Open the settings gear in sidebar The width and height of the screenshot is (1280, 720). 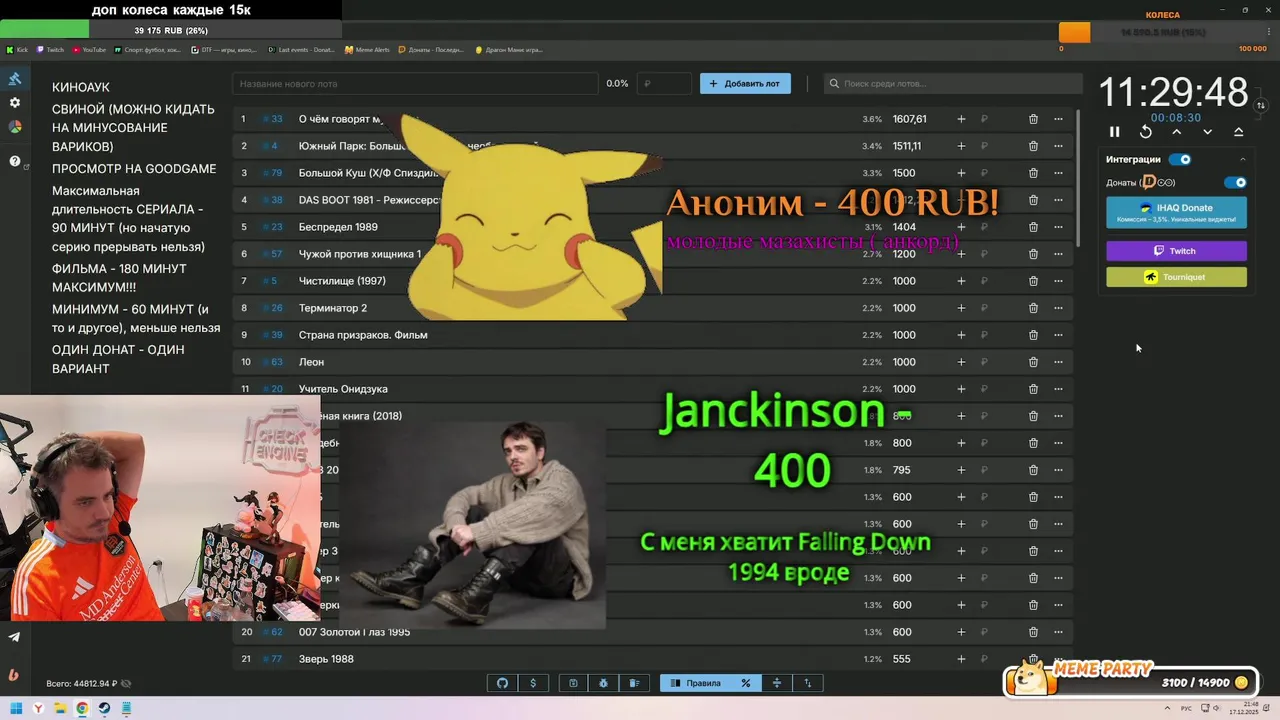click(x=15, y=103)
